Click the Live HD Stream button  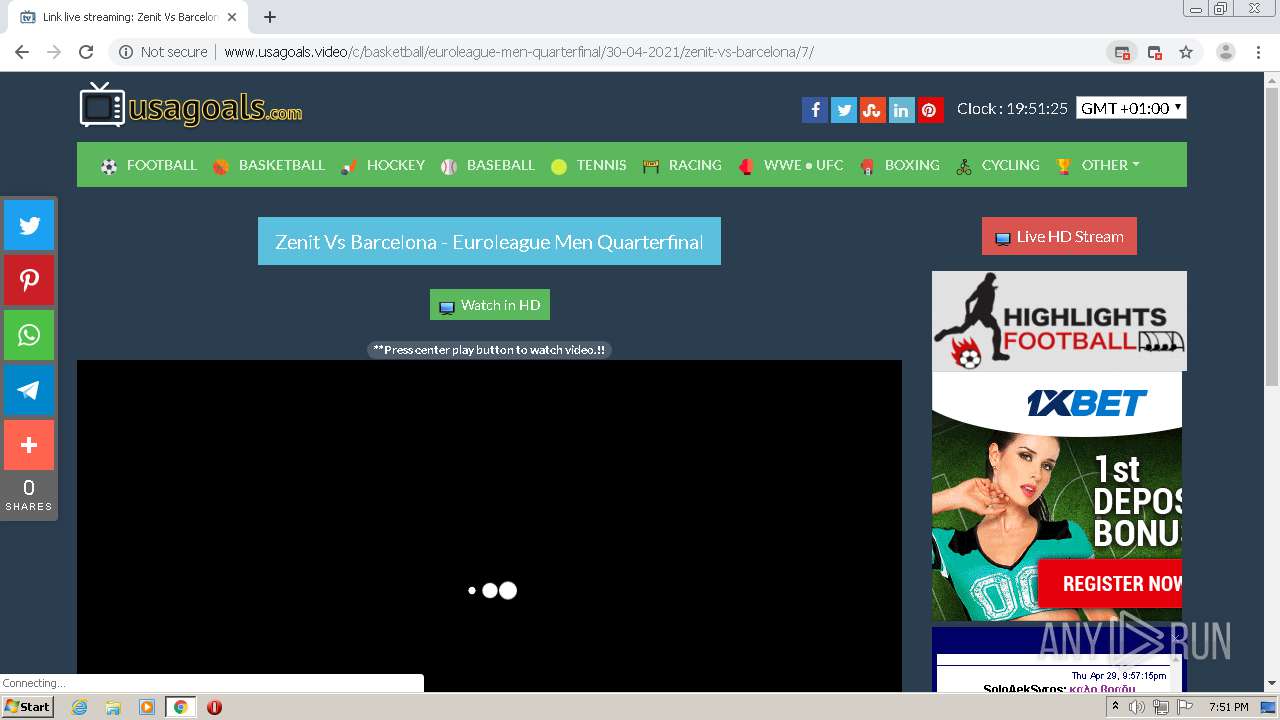1059,236
